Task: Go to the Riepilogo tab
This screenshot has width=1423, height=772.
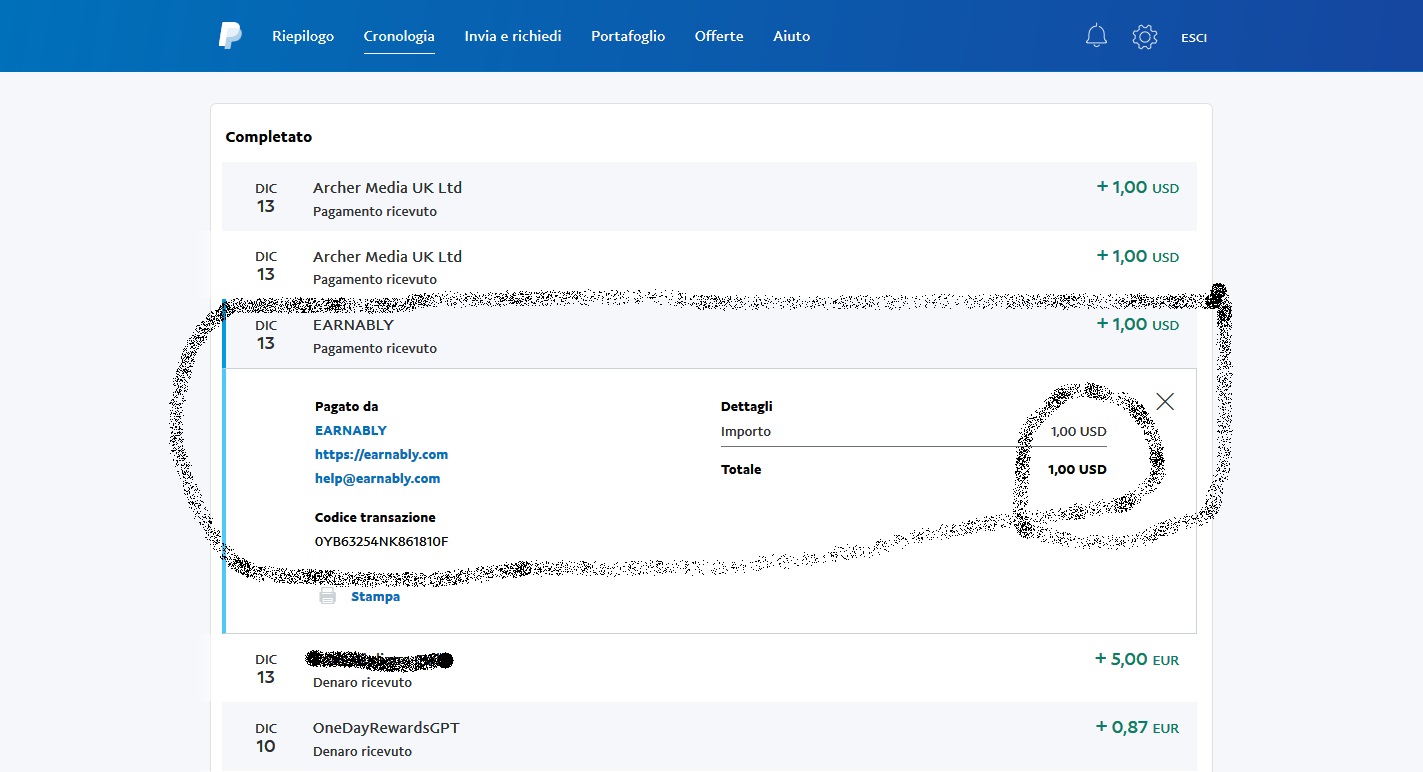Action: pyautogui.click(x=303, y=36)
